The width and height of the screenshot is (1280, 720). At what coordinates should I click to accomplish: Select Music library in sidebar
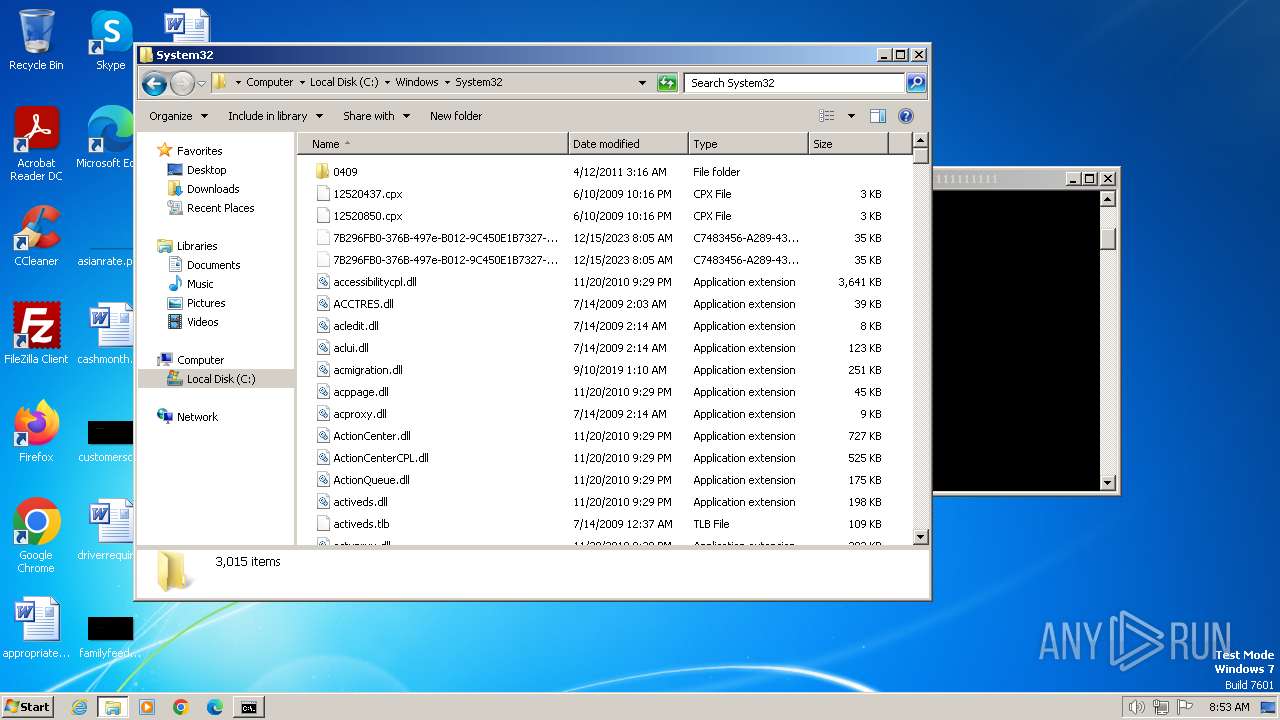[201, 284]
